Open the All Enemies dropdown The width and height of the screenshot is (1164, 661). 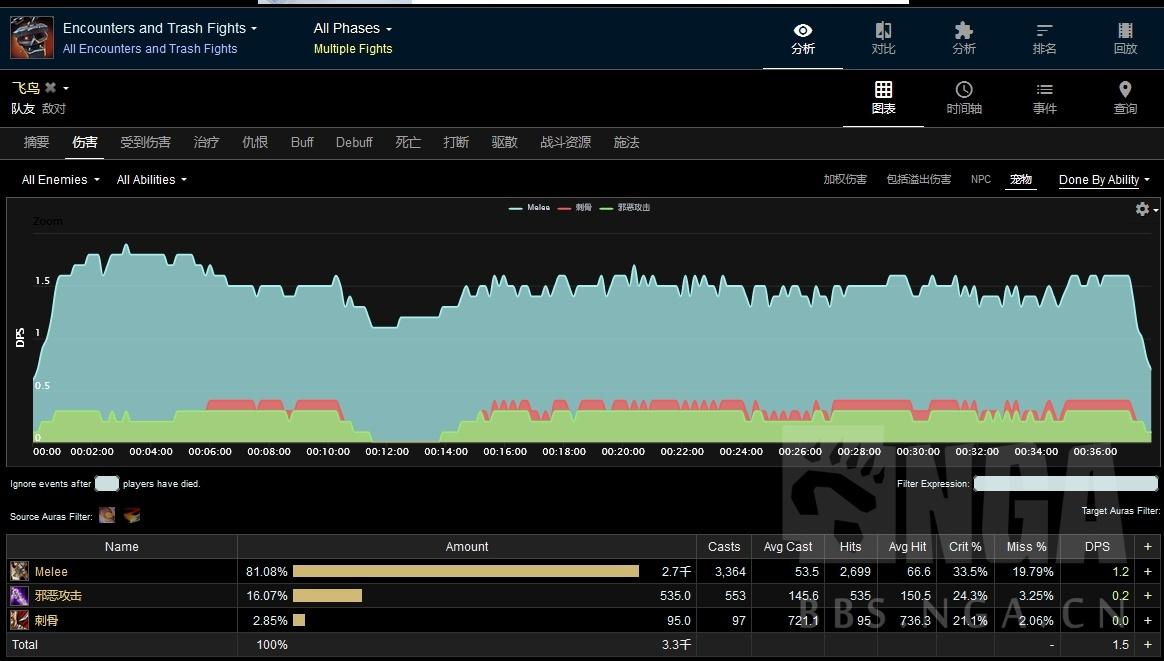(x=60, y=180)
